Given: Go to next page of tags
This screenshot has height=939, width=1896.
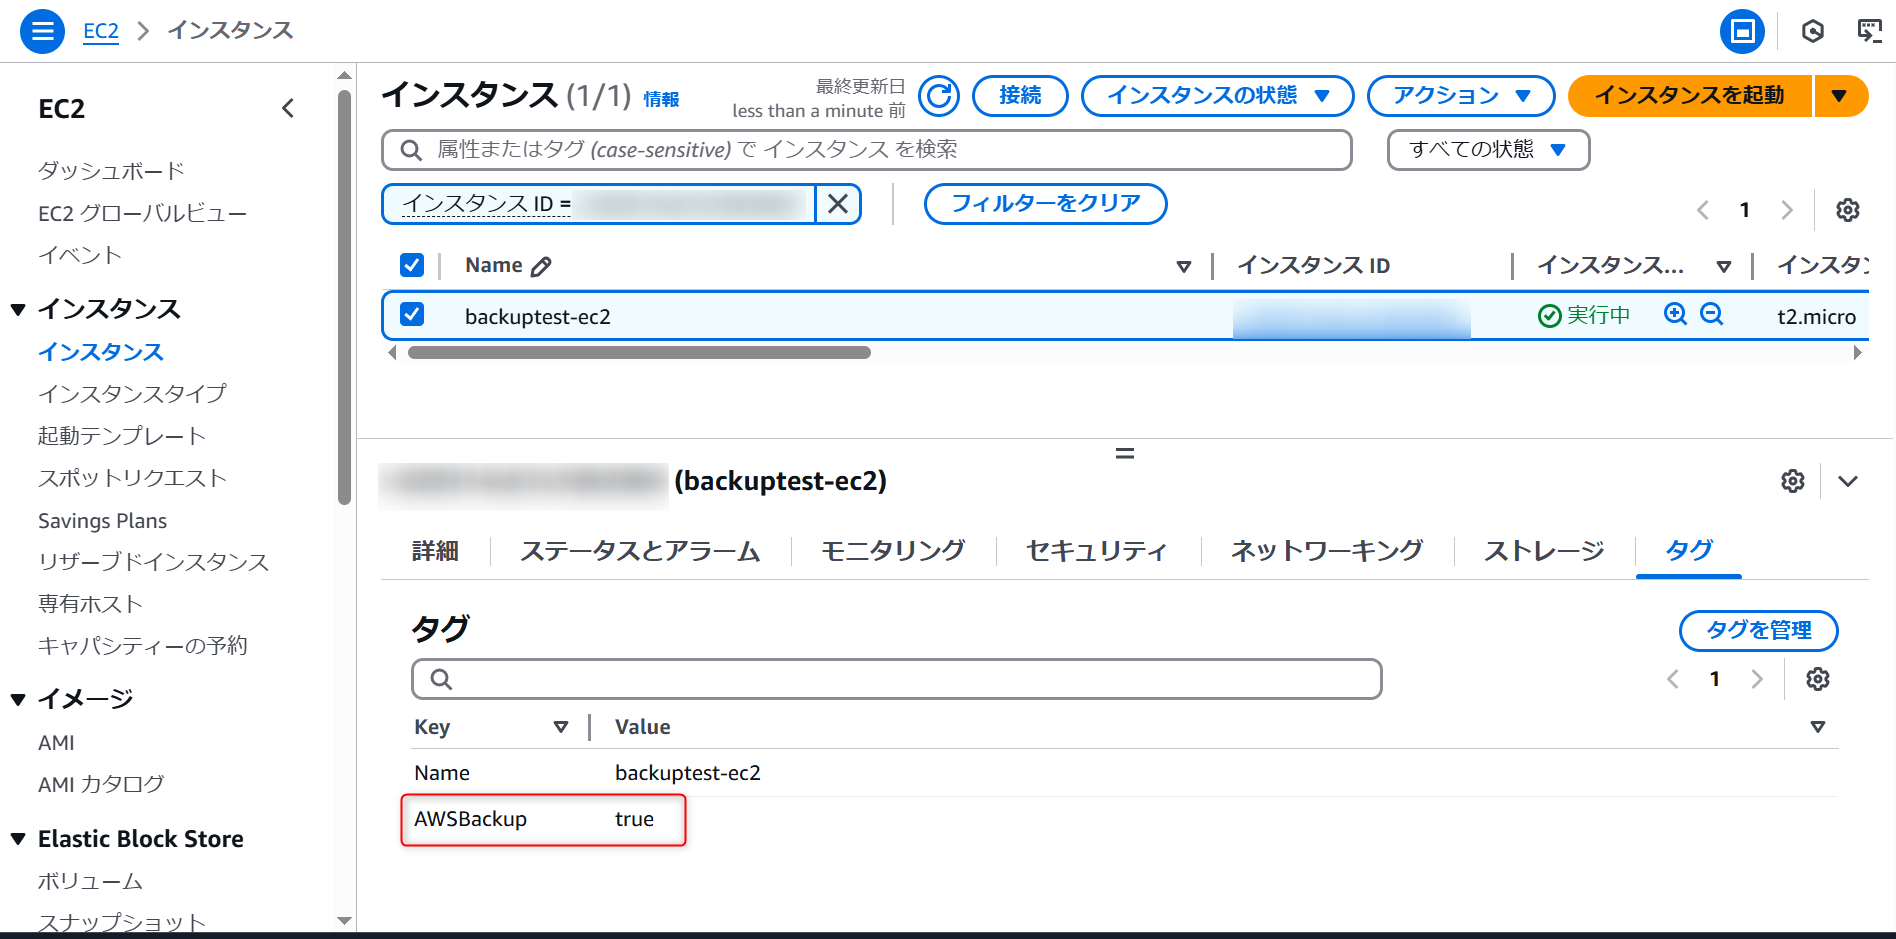Looking at the screenshot, I should [1757, 679].
